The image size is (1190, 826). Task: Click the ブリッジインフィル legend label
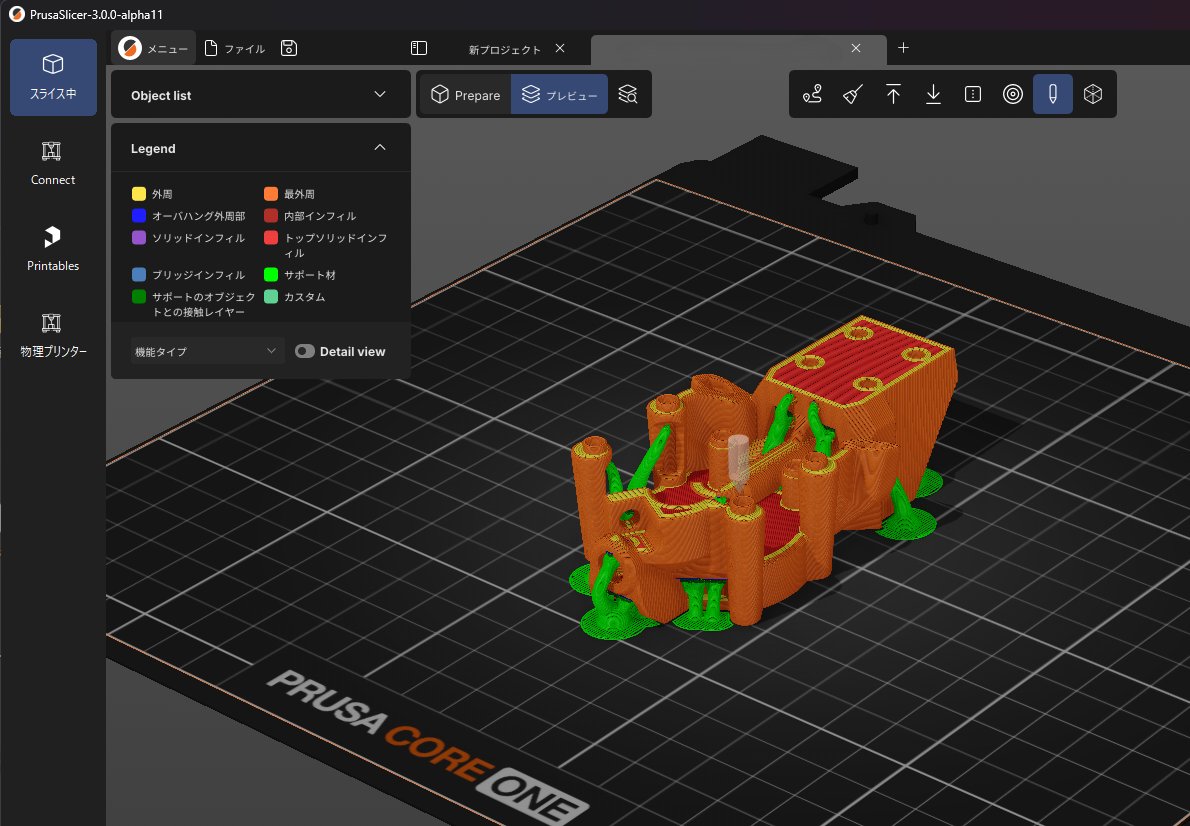coord(199,275)
